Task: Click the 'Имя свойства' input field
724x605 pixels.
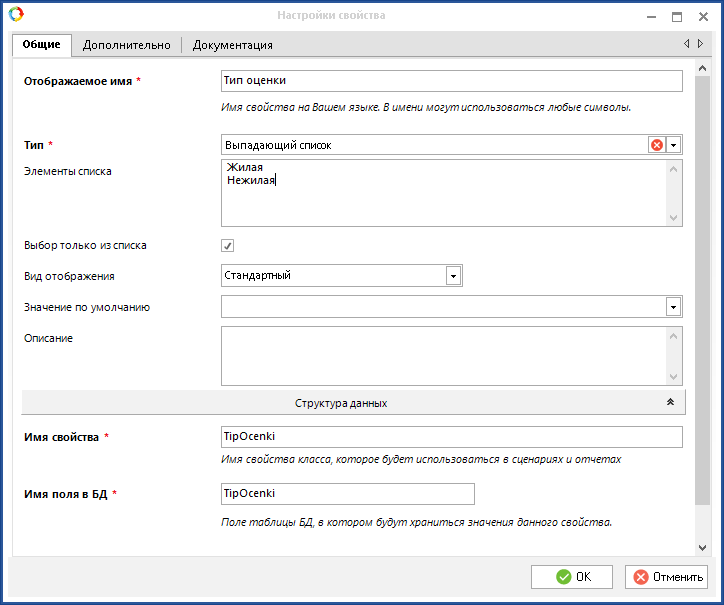Action: 450,437
